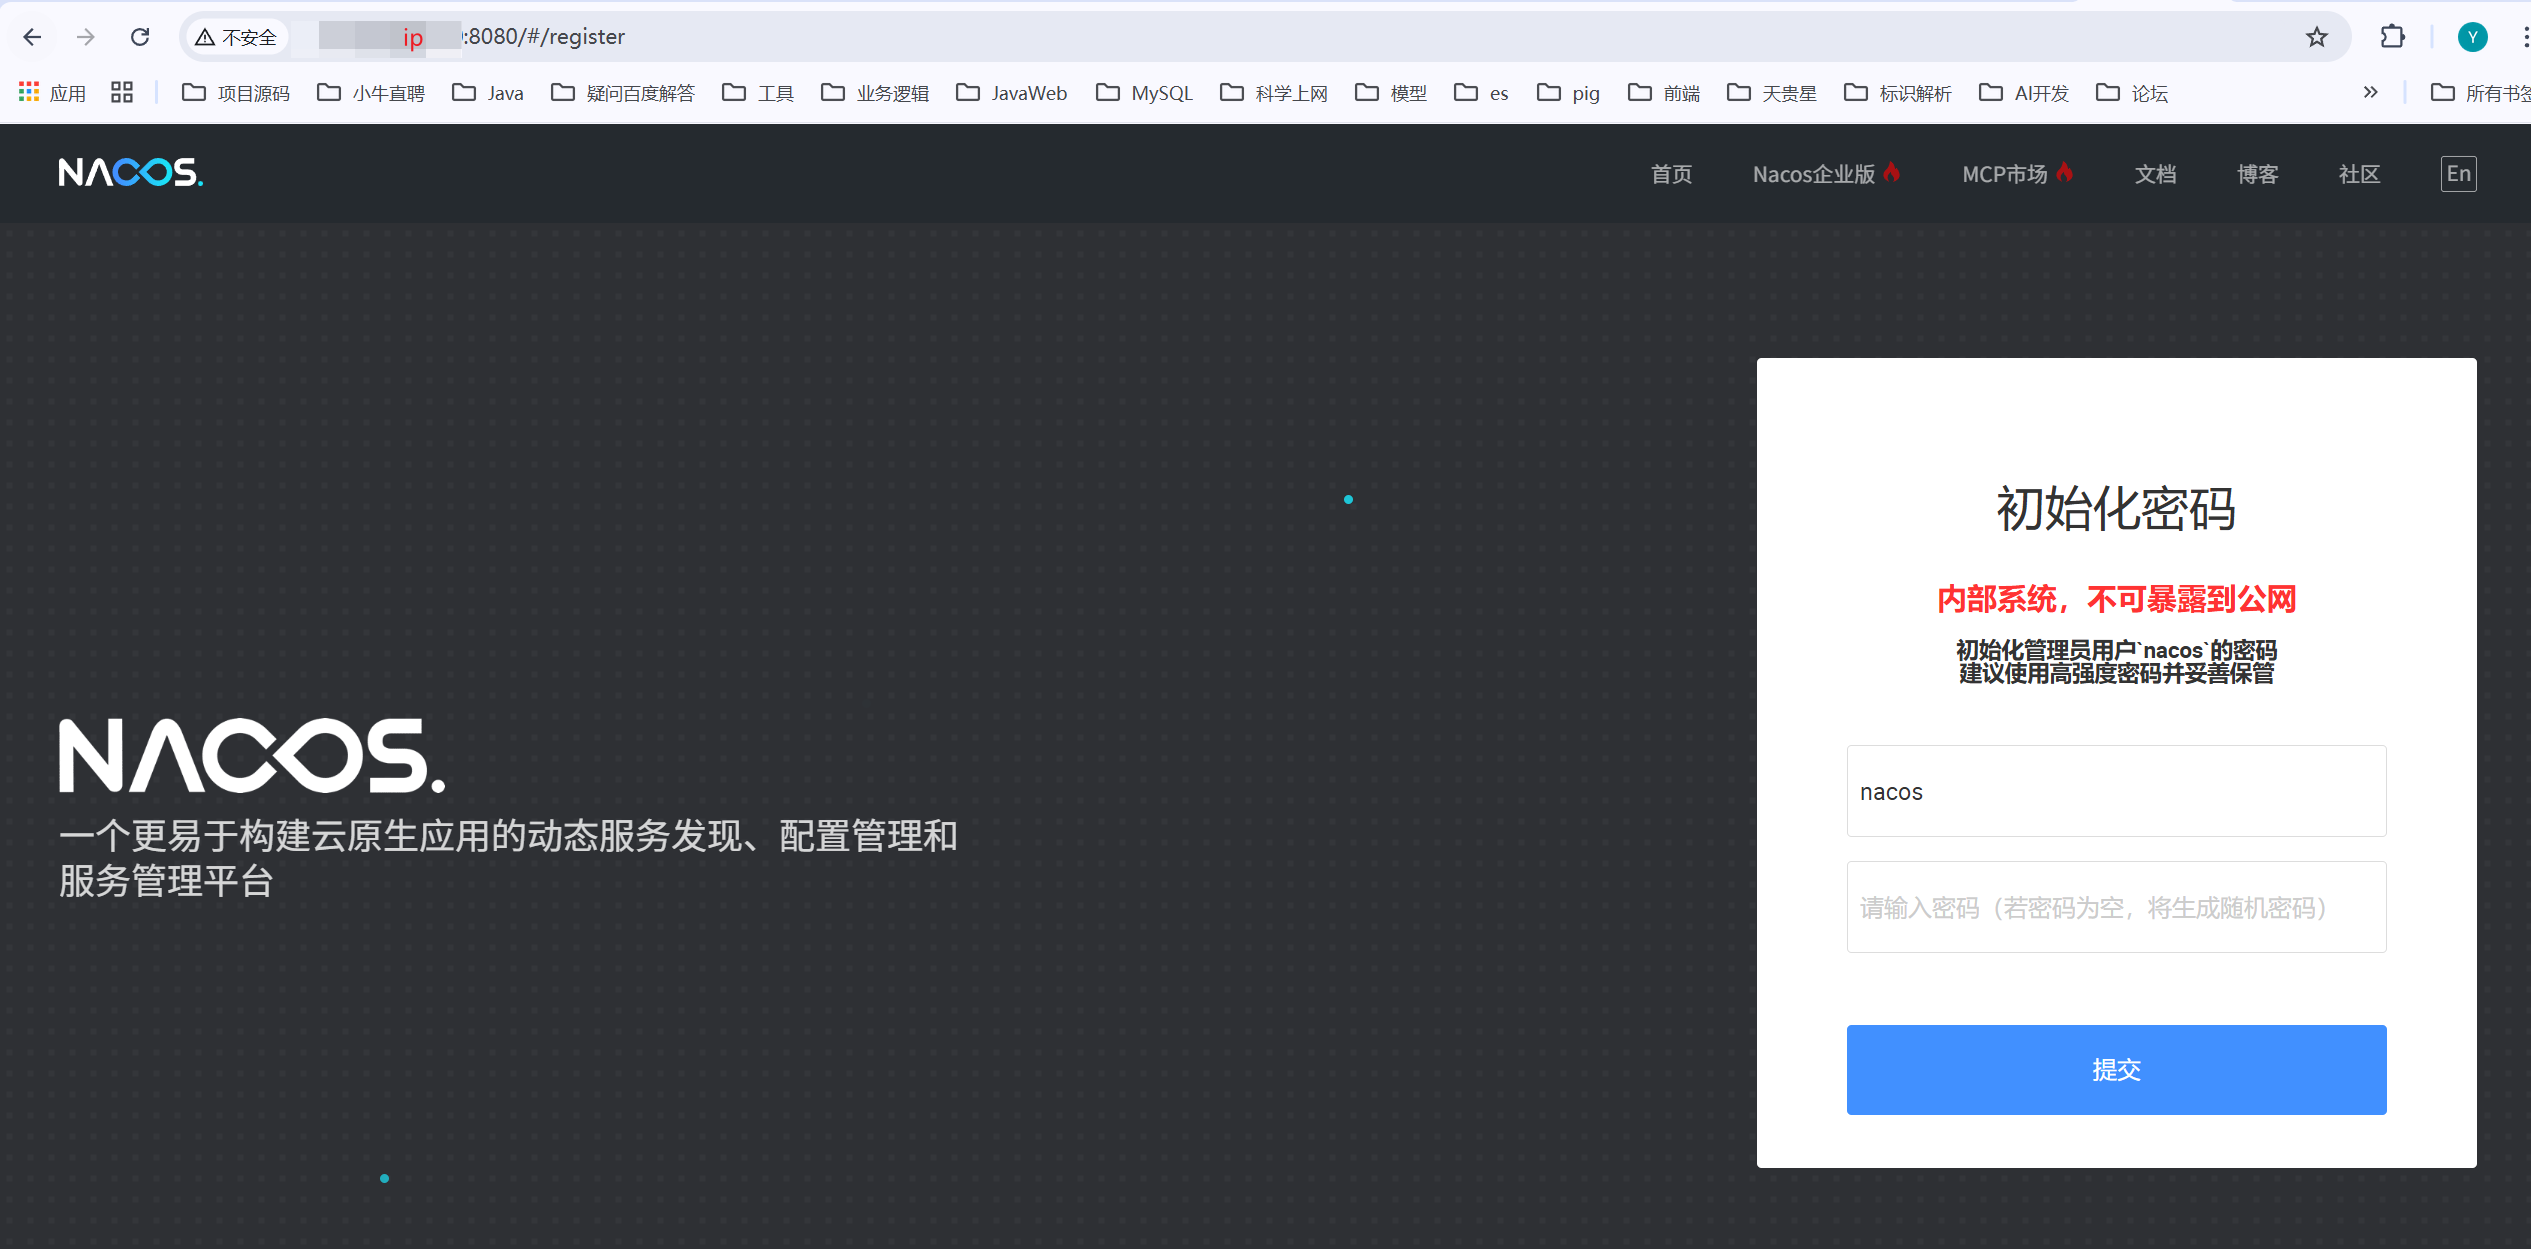Expand hidden bookmarks with the » chevron

2369,91
